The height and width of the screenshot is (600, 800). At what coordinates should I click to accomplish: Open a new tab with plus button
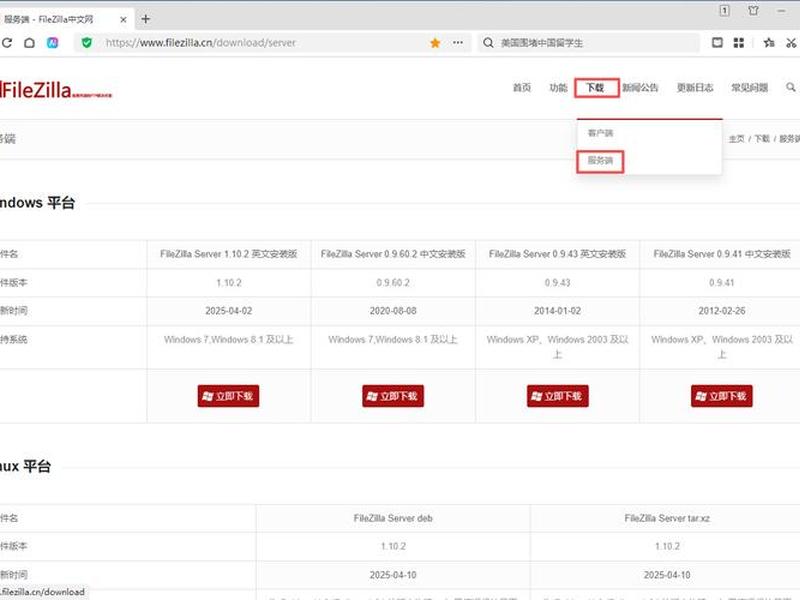(146, 19)
